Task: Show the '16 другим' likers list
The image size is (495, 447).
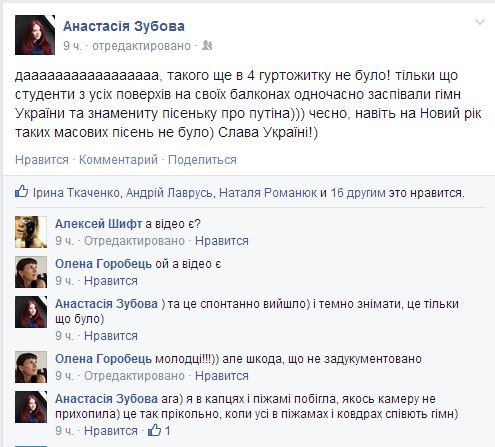Action: click(358, 193)
